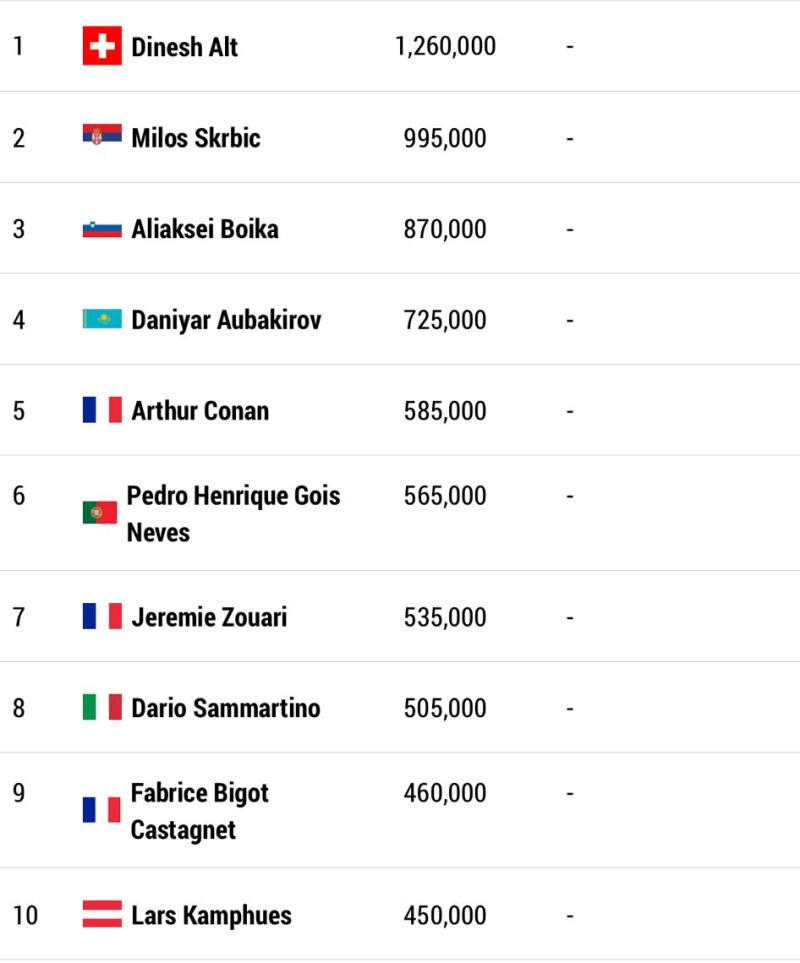Click rank number 8 row cell

point(19,708)
